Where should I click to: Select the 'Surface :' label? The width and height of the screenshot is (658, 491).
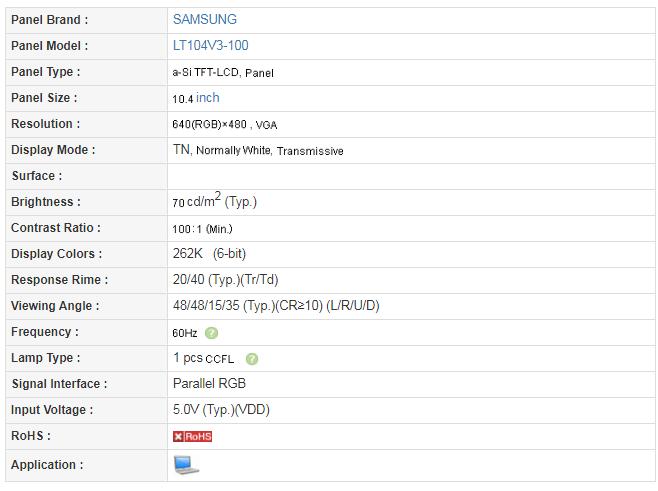(x=37, y=176)
